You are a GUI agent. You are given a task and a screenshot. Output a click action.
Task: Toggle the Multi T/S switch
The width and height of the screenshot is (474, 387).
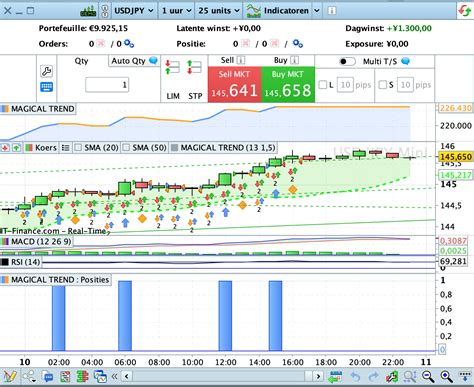[347, 62]
